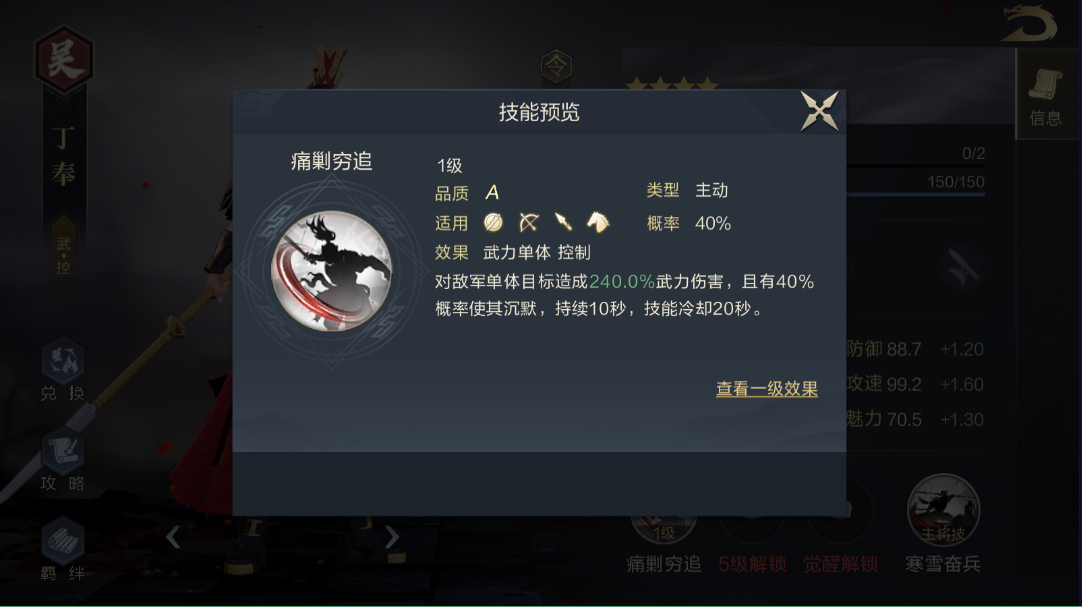Select the bow archer troop icon
Viewport: 1082px width, 607px height.
pyautogui.click(x=529, y=222)
